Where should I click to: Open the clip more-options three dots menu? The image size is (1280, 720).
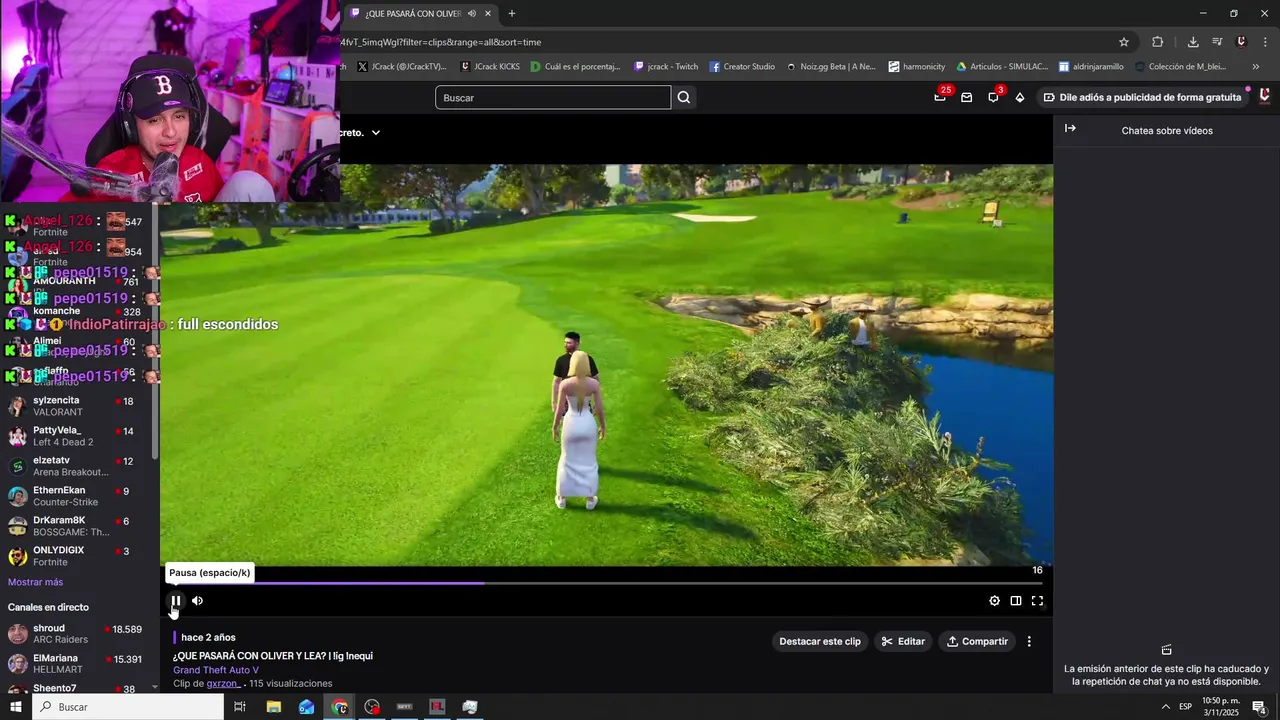(x=1029, y=642)
